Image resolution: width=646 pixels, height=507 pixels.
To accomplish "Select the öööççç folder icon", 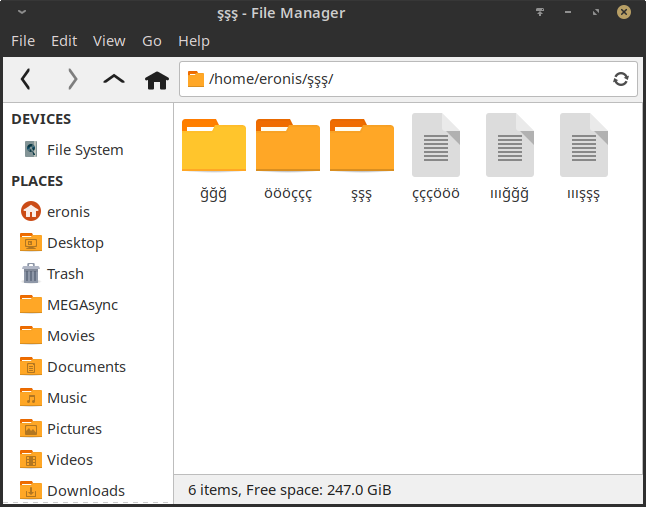I will point(288,145).
